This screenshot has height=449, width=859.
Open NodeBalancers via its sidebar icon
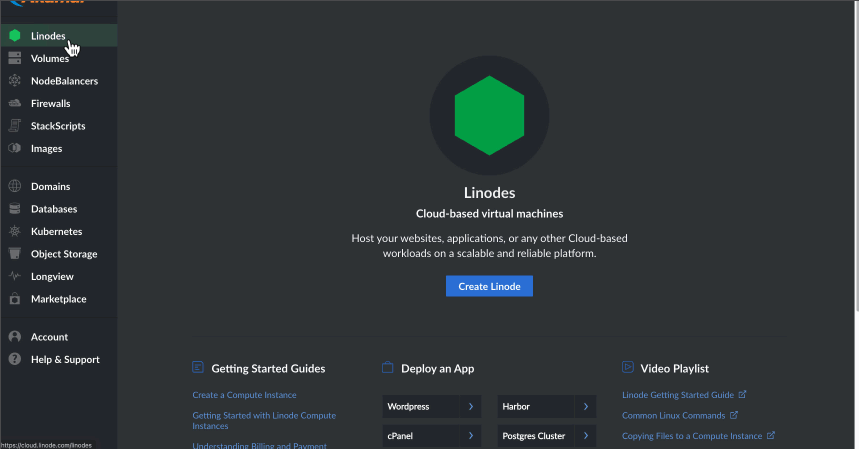14,81
